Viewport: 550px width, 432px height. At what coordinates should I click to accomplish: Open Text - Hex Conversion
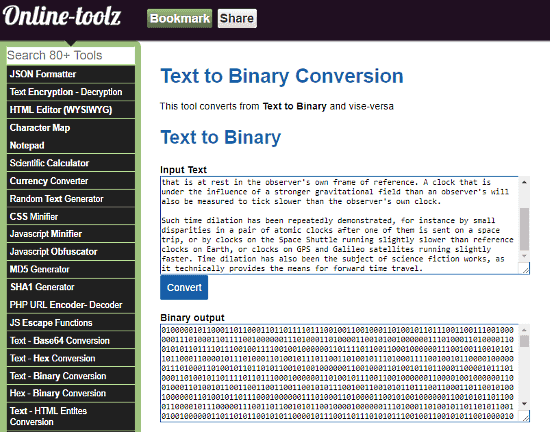coord(71,358)
